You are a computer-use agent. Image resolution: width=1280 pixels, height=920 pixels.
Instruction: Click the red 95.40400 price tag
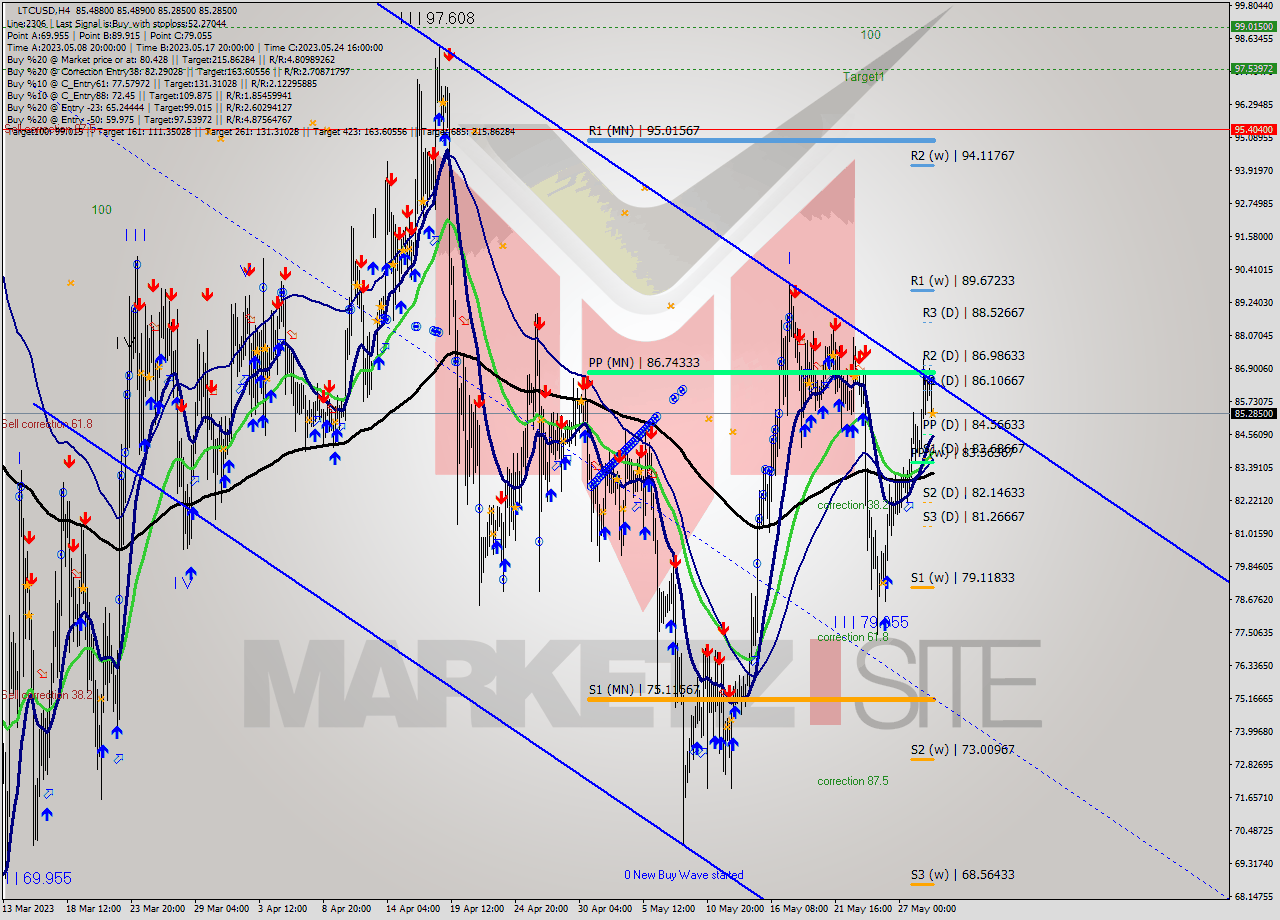1253,129
